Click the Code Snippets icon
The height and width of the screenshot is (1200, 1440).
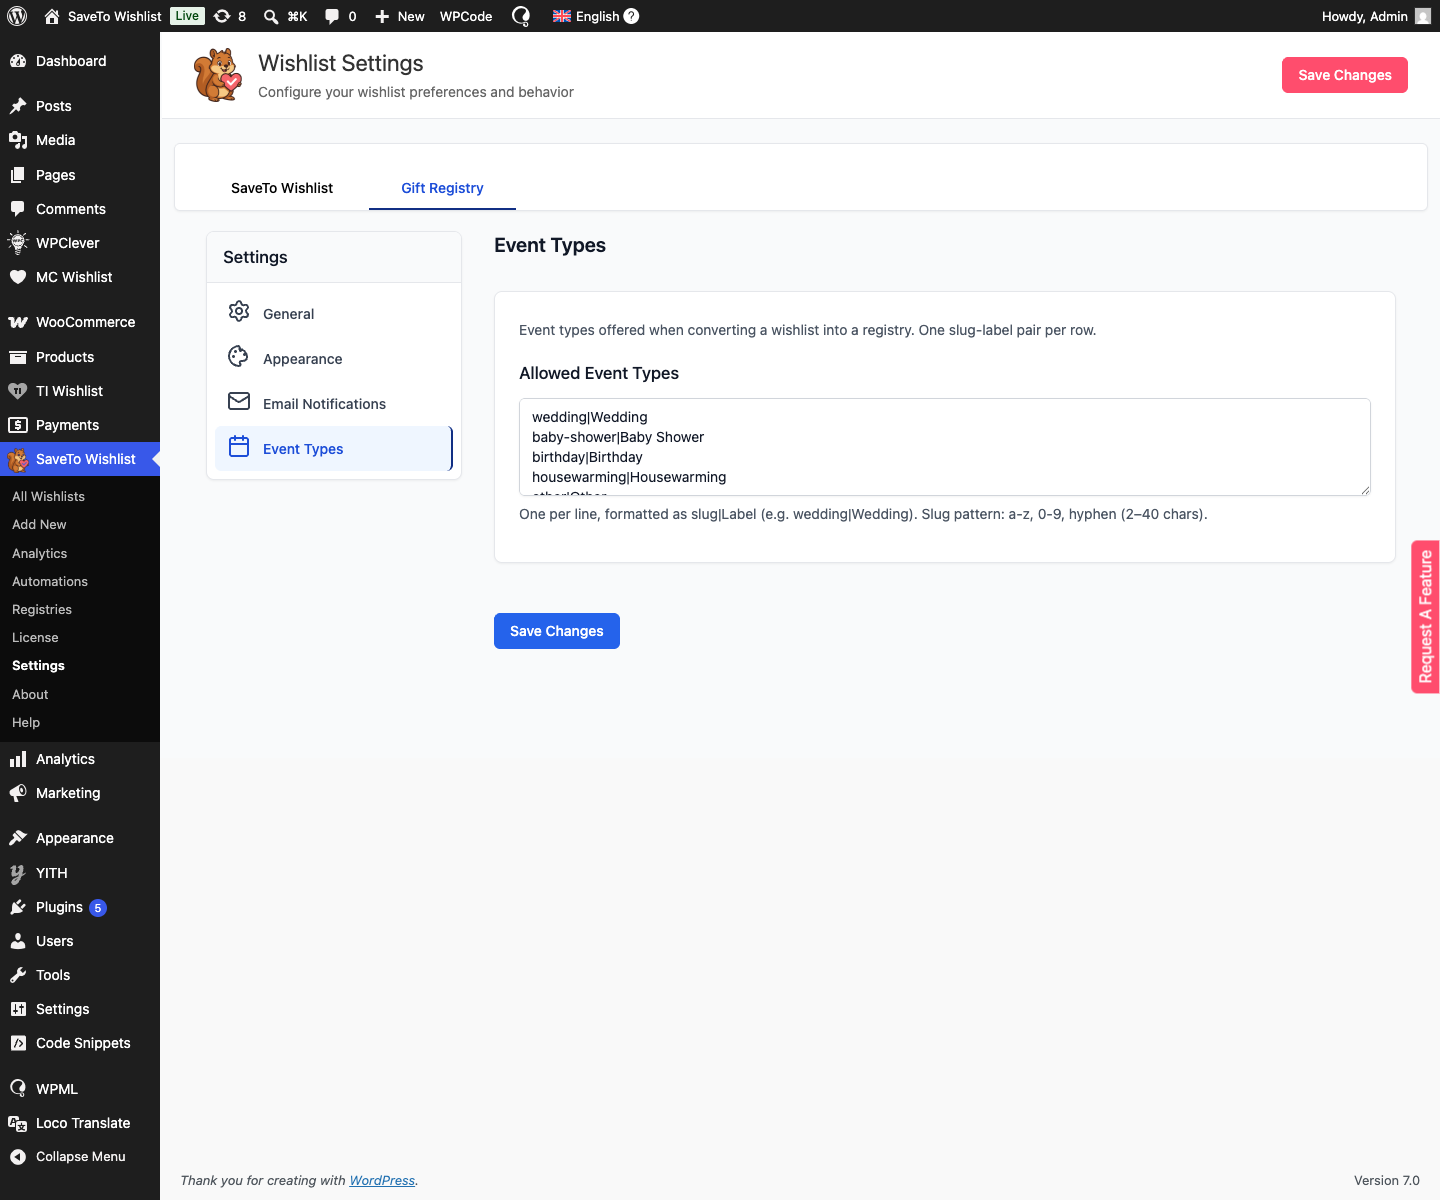(x=18, y=1043)
